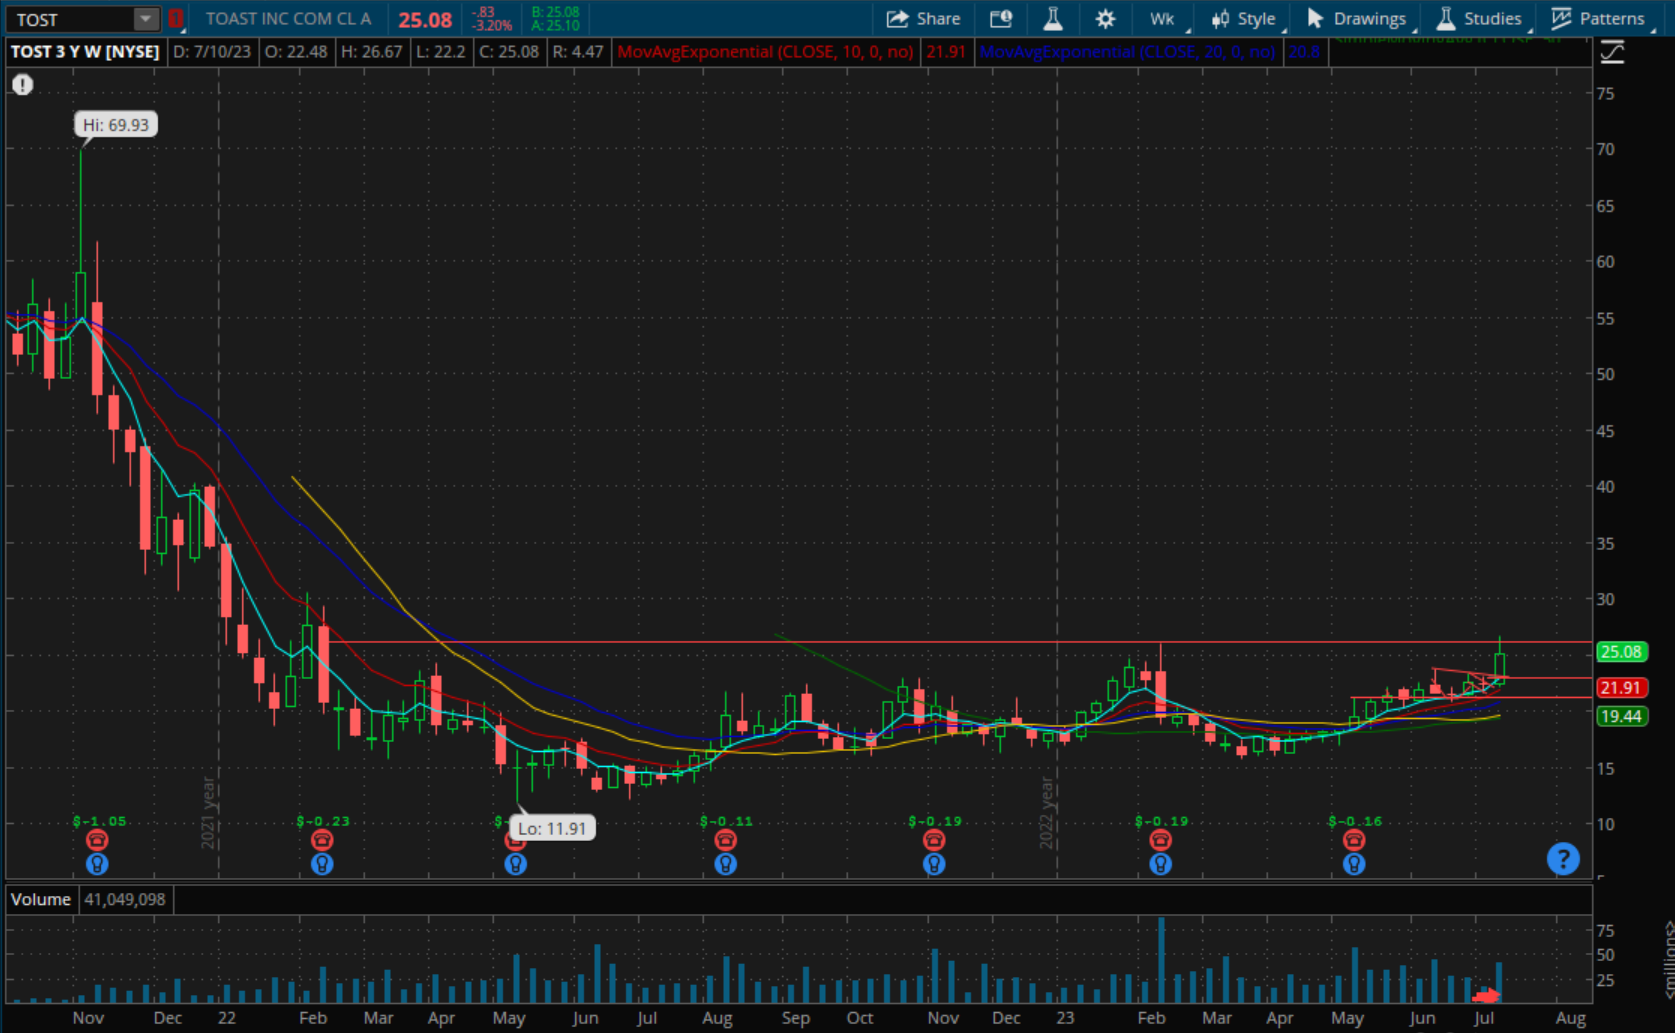Click the red phone icon under $-0.16

pos(1354,840)
